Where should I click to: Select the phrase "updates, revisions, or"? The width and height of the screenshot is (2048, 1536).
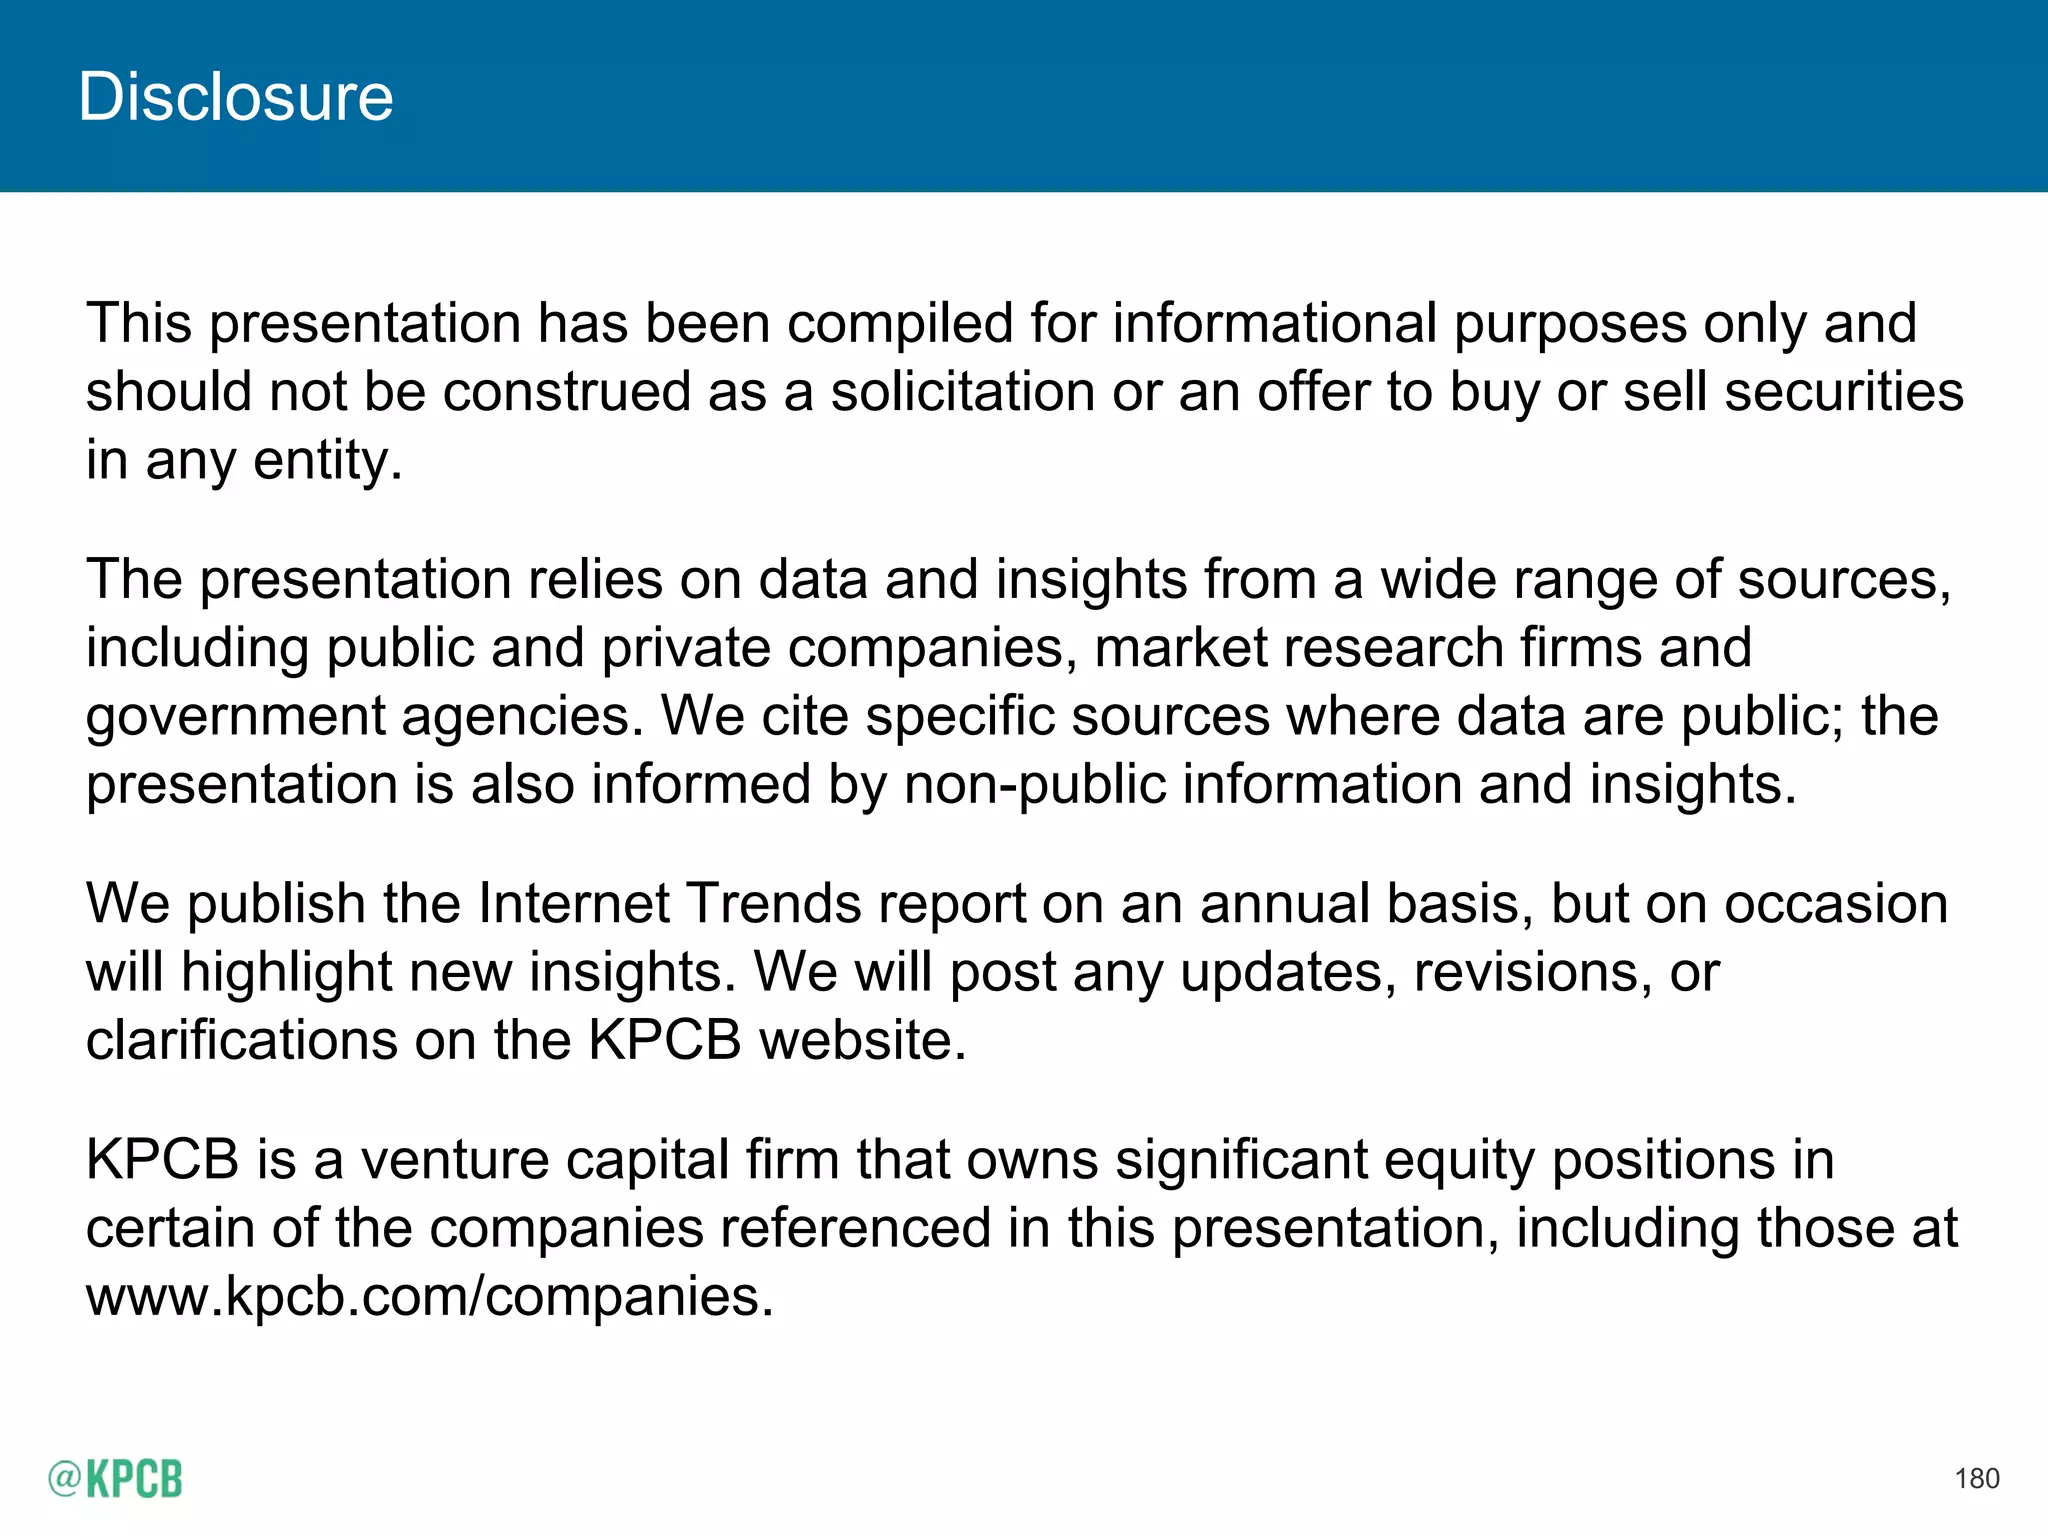coord(1449,972)
